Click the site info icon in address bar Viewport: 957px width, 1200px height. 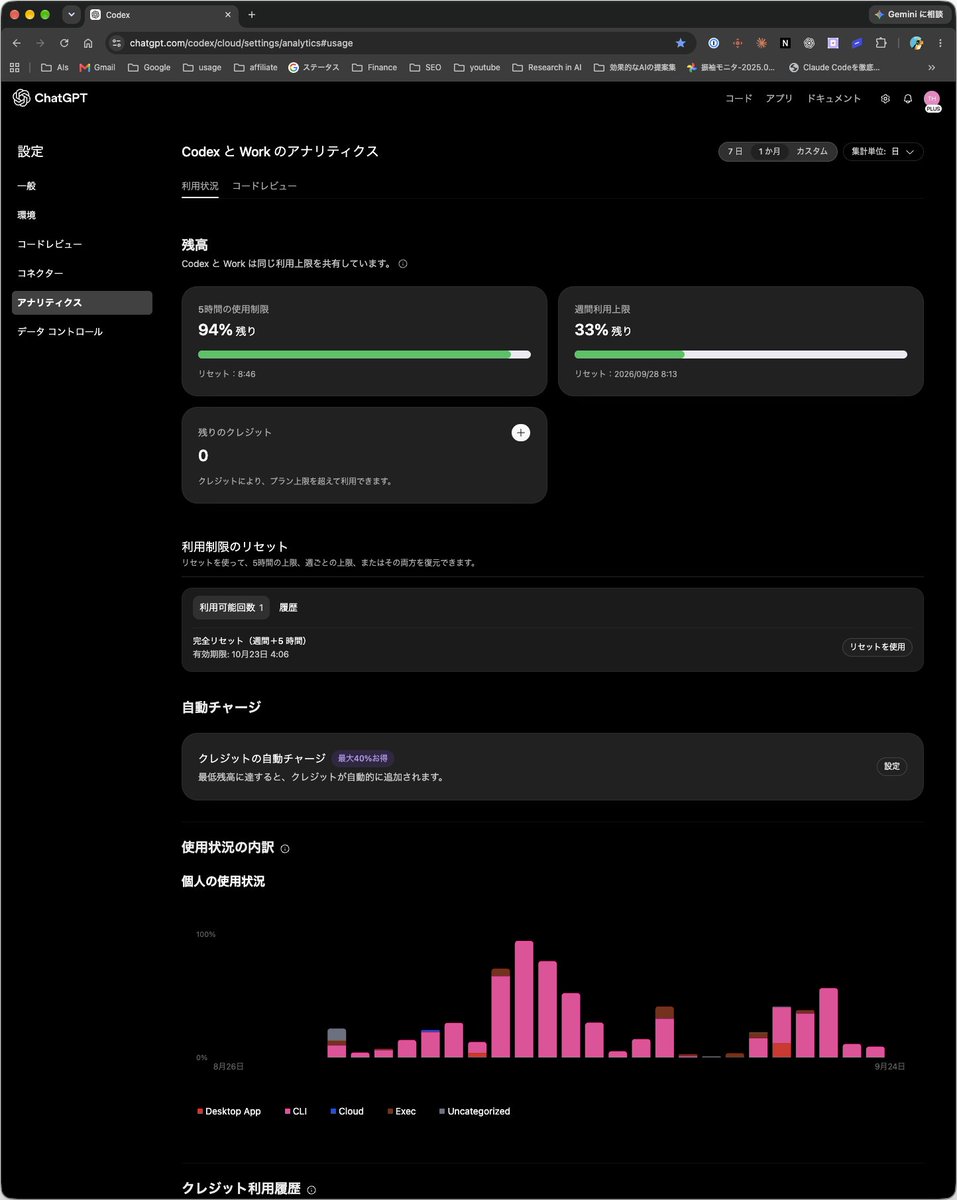(116, 43)
